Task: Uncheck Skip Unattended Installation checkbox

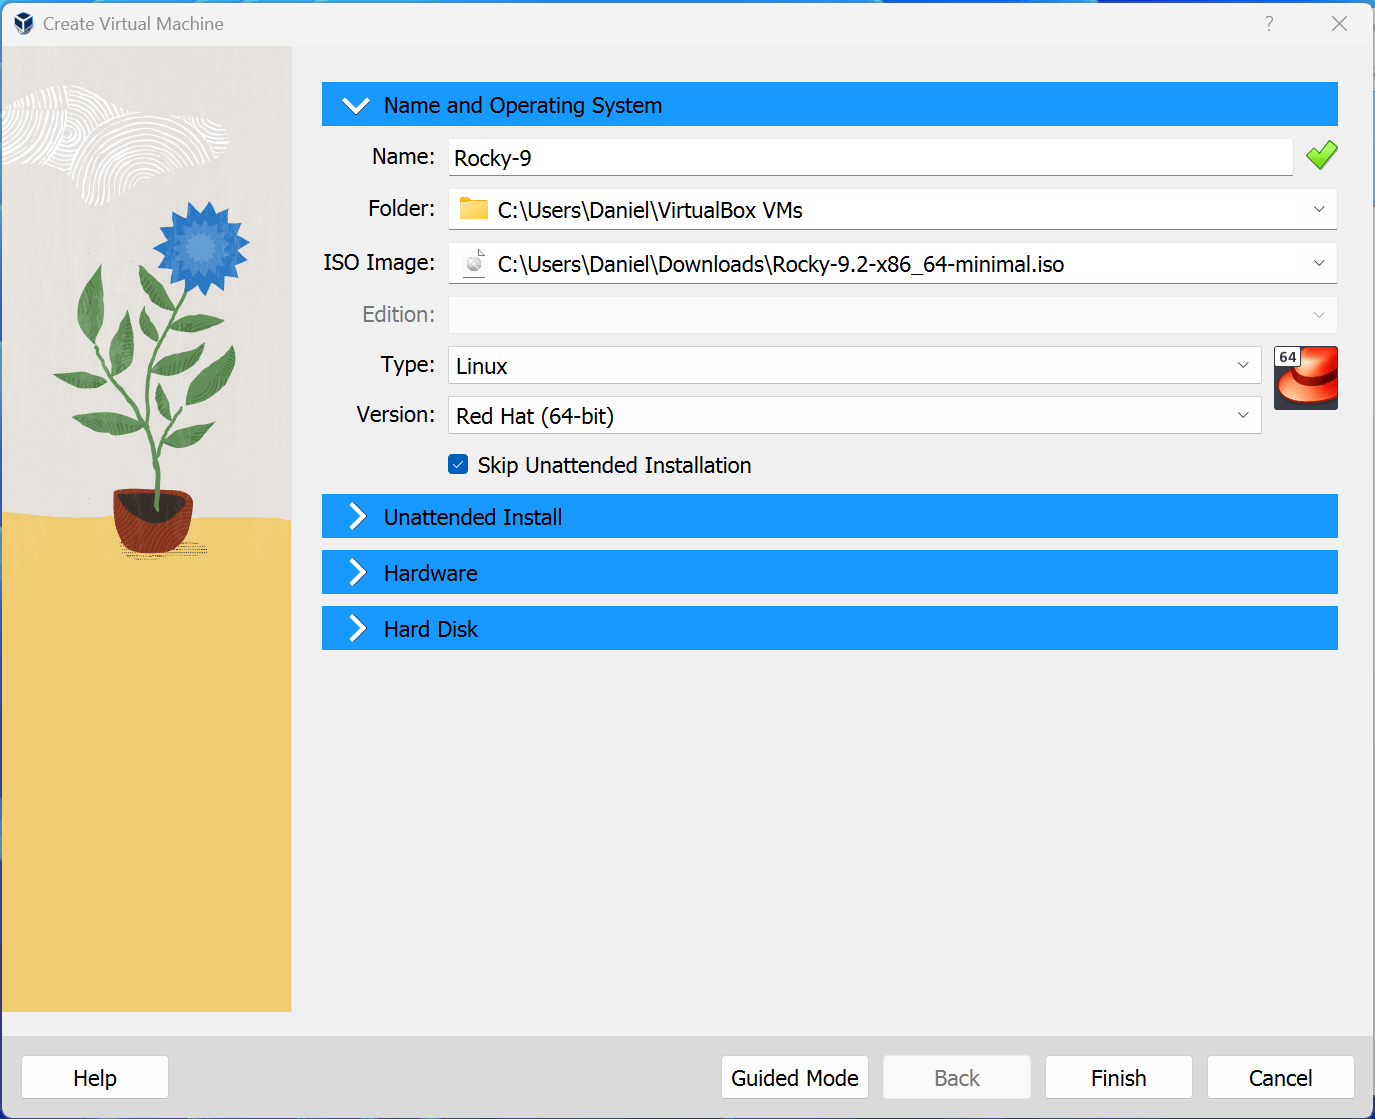Action: click(458, 464)
